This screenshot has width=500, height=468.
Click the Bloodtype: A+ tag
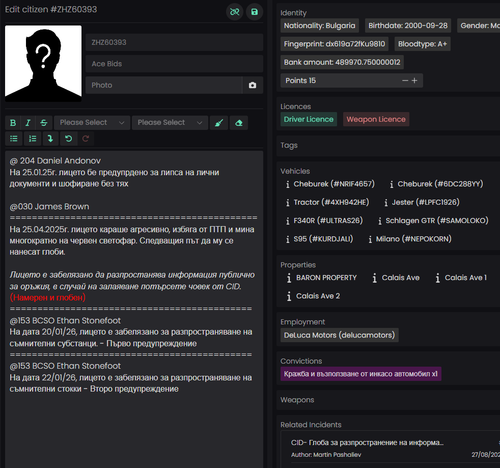coord(422,44)
